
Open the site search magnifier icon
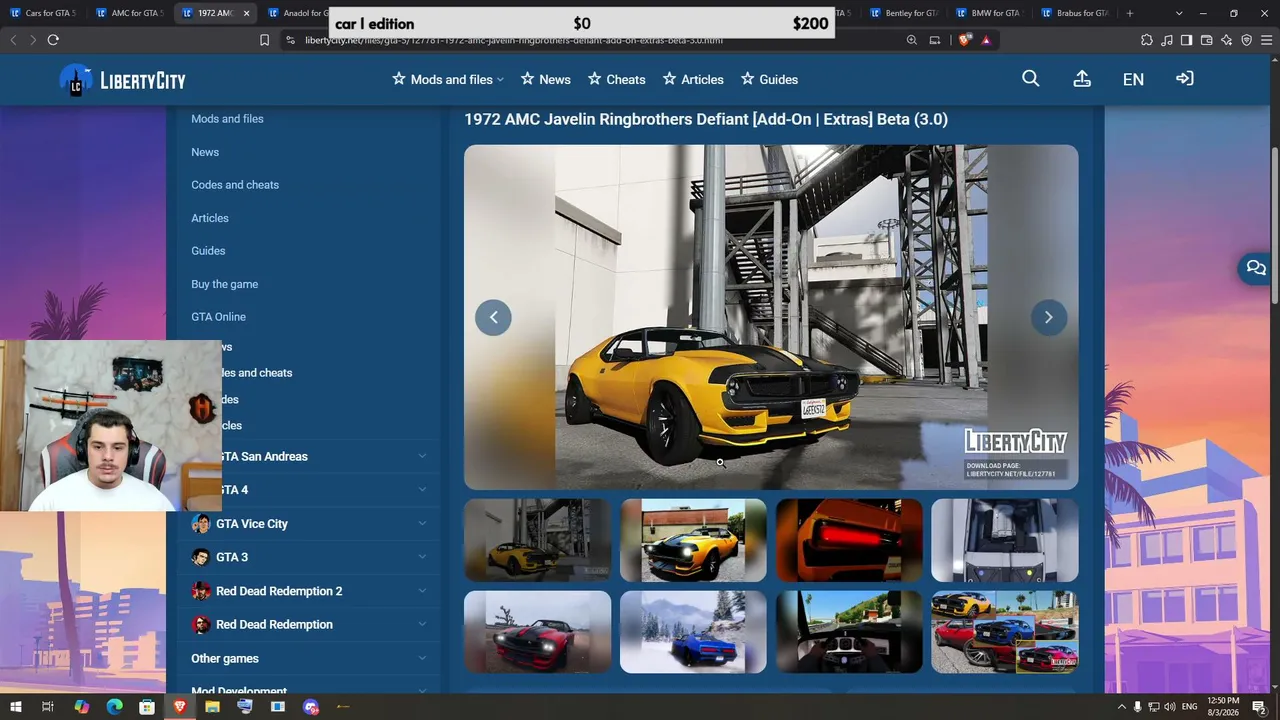[1031, 79]
